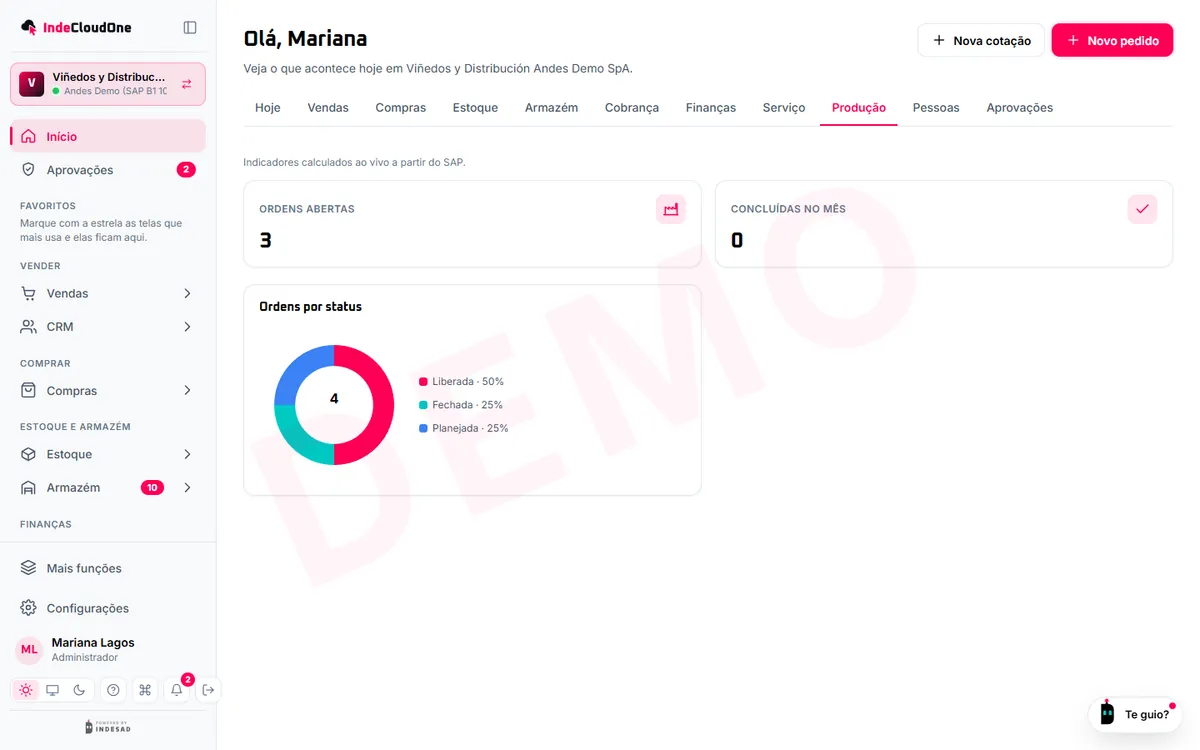Switch to the Aprovações tab

[1020, 107]
